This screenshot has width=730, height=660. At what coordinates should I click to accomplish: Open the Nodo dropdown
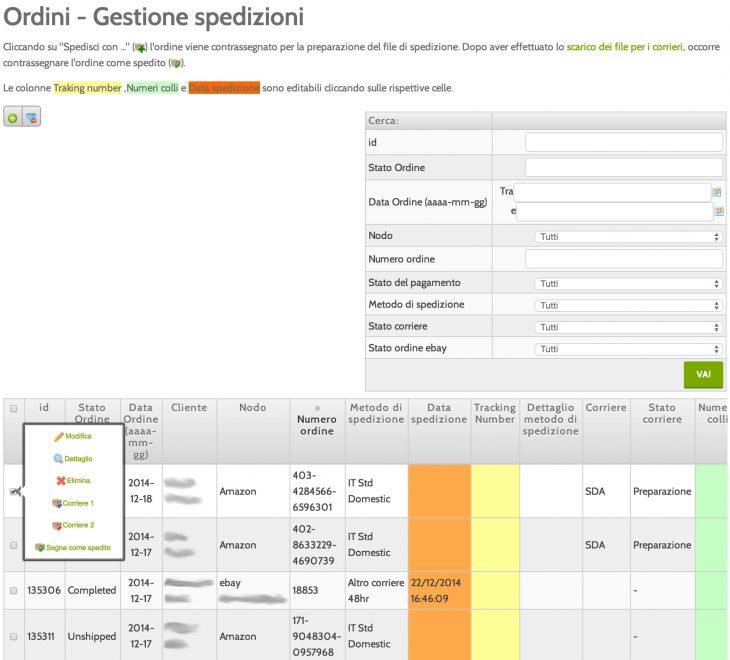tap(629, 236)
